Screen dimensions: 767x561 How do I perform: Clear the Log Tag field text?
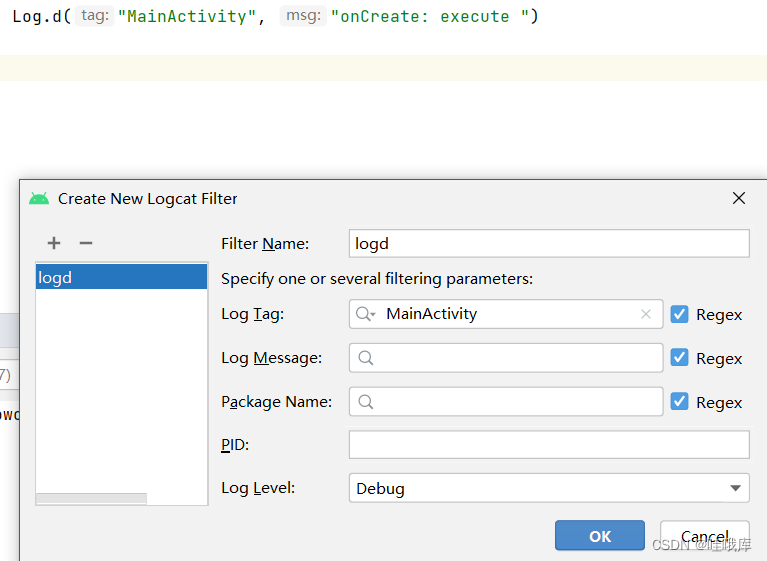coord(646,314)
